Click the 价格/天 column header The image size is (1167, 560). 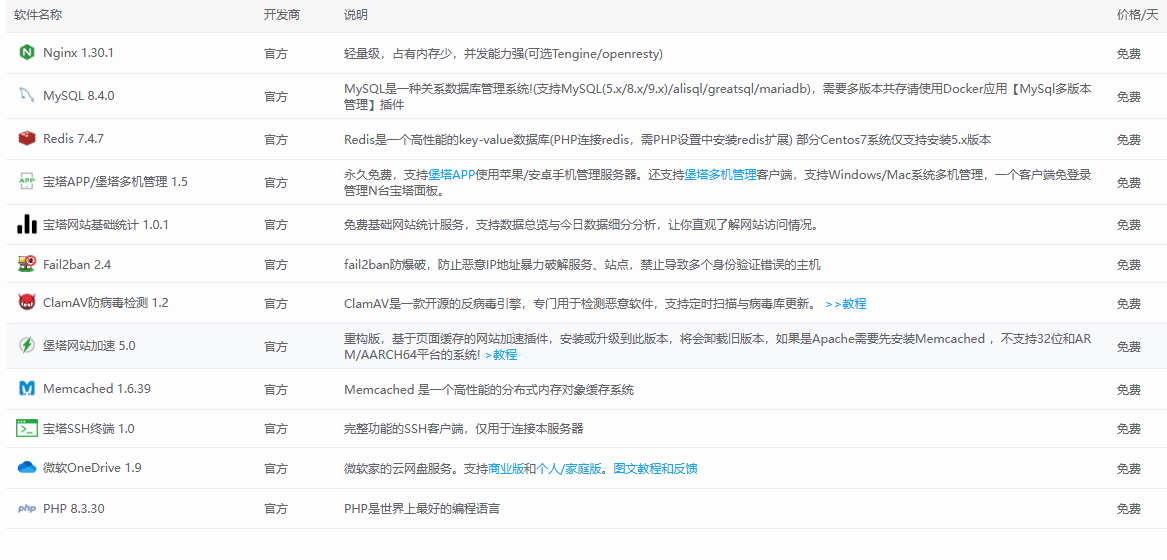click(1137, 15)
